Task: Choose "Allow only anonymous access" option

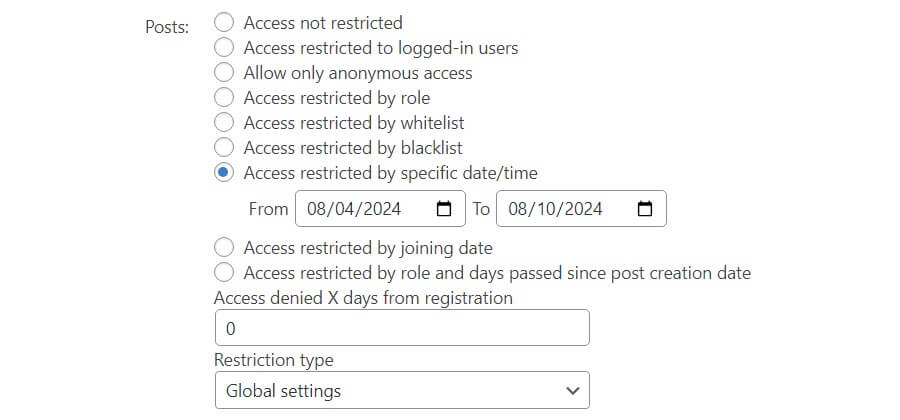Action: 225,72
